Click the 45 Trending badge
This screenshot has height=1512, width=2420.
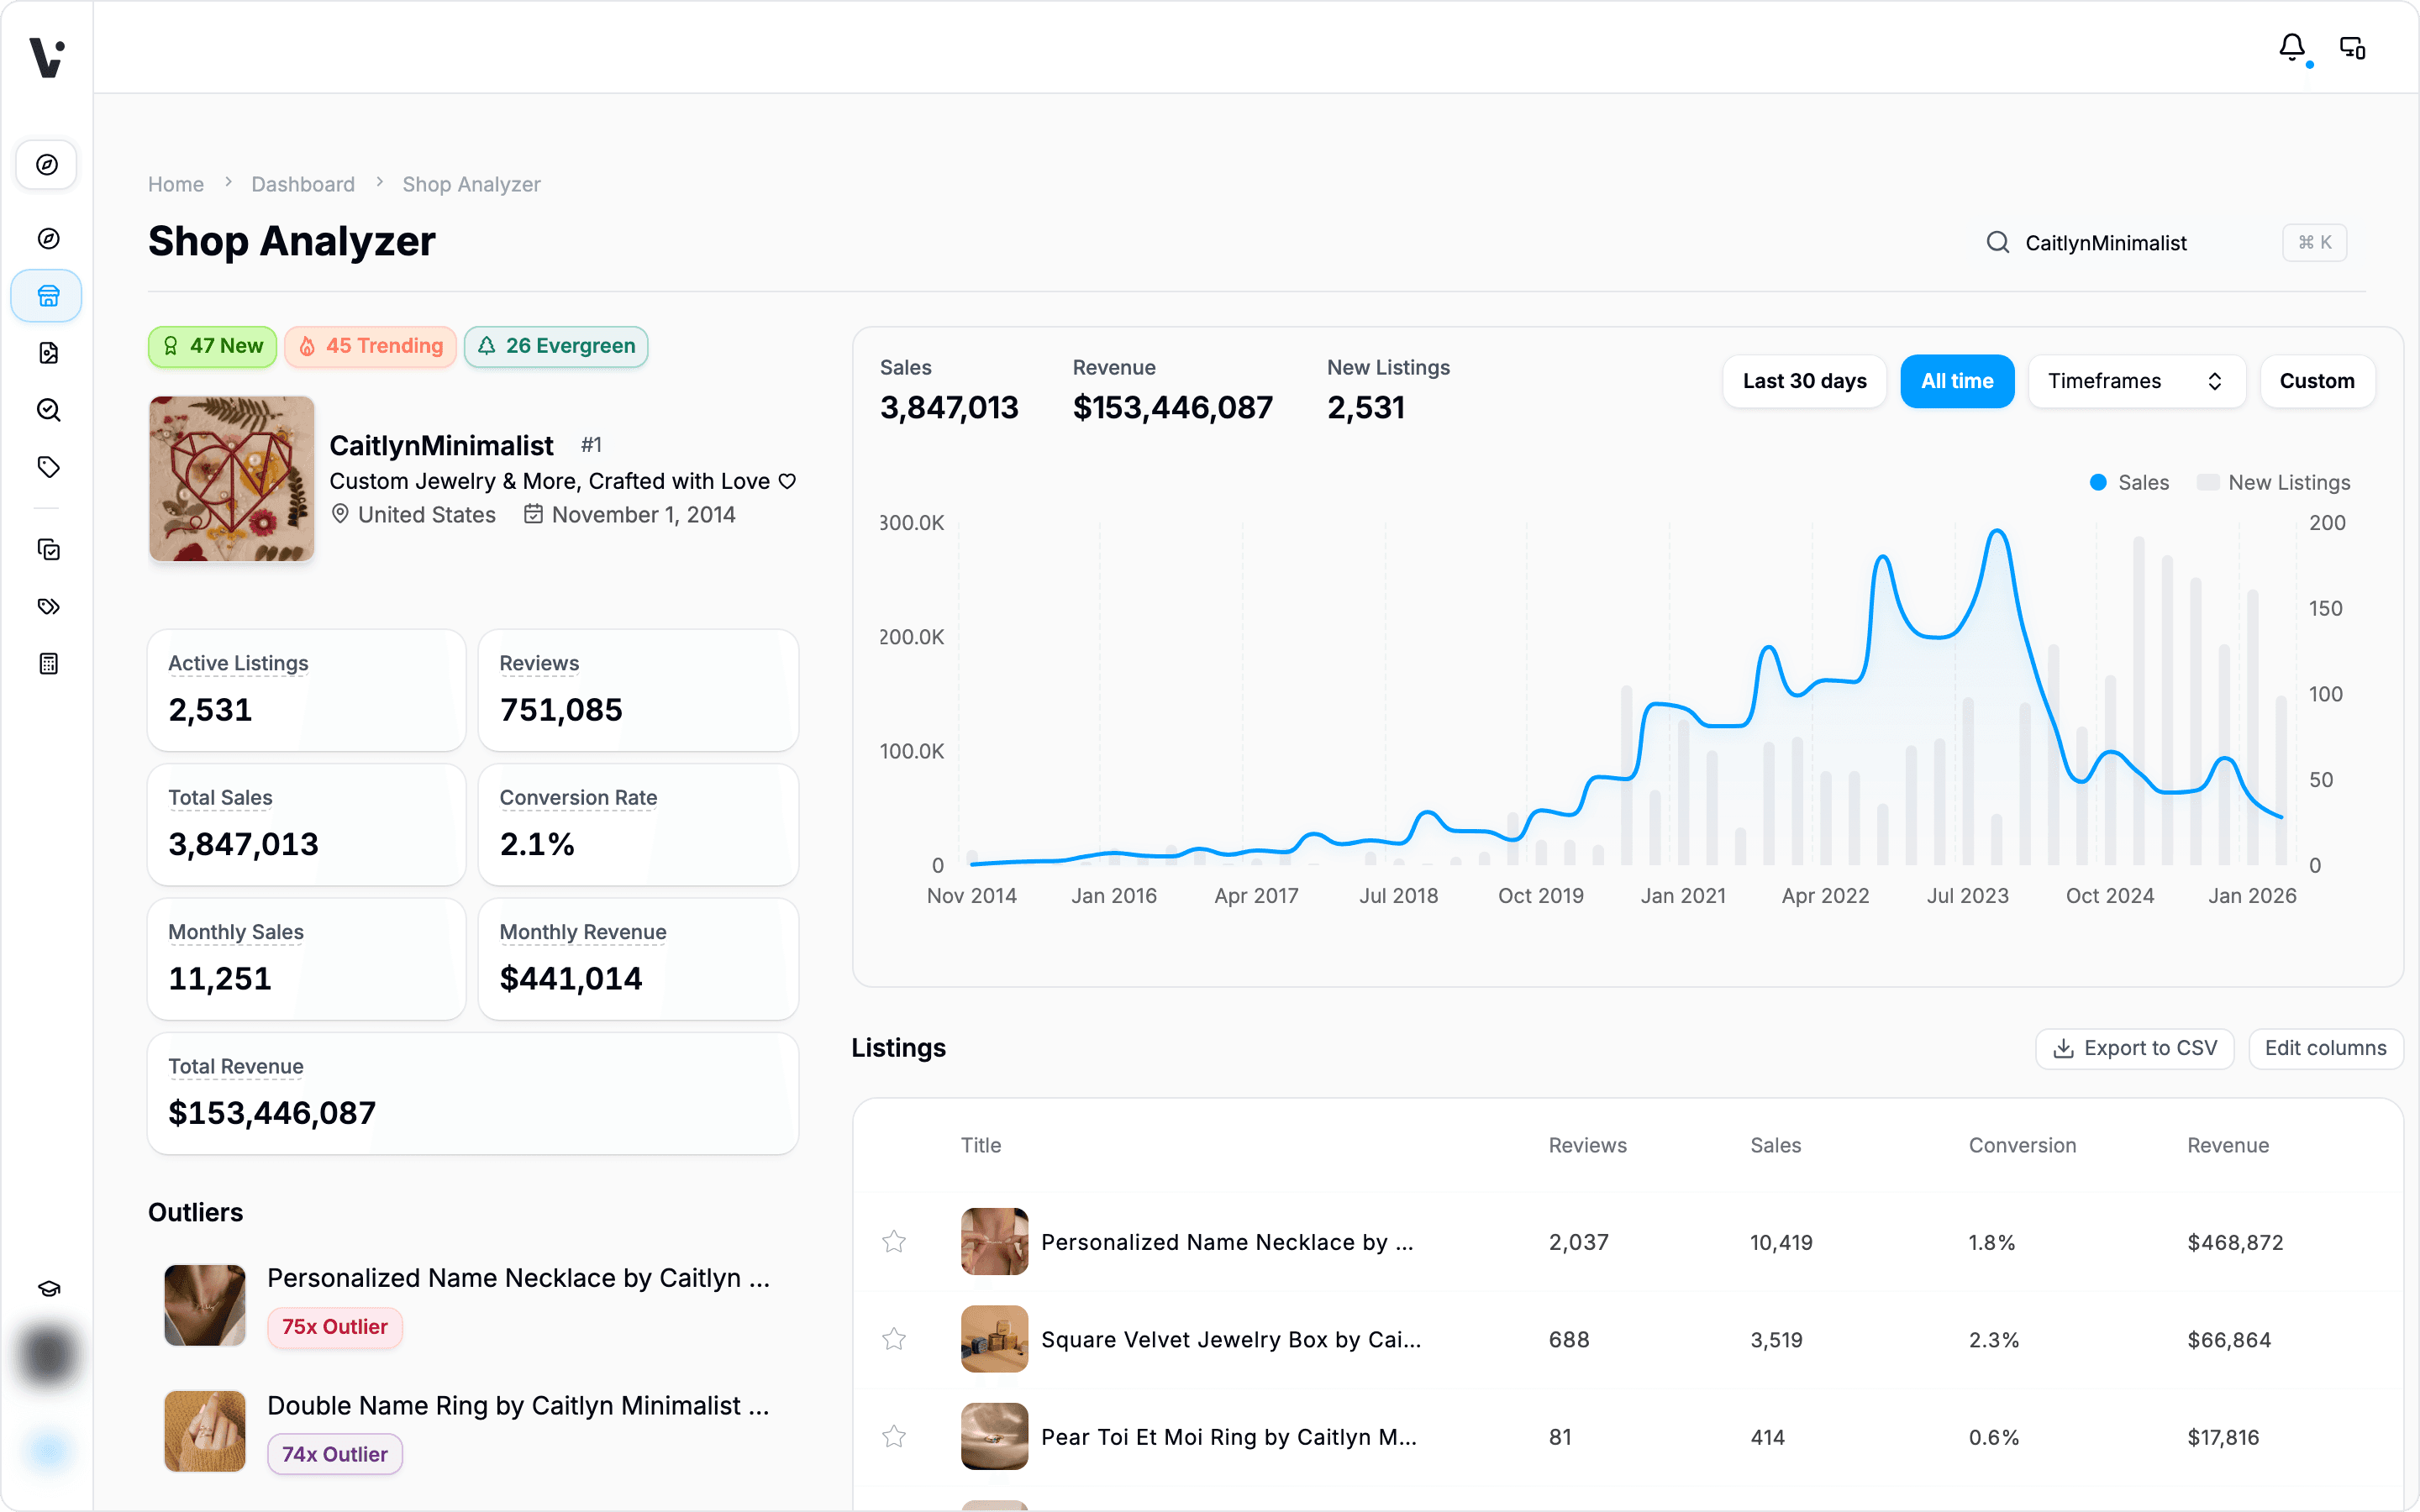click(371, 346)
